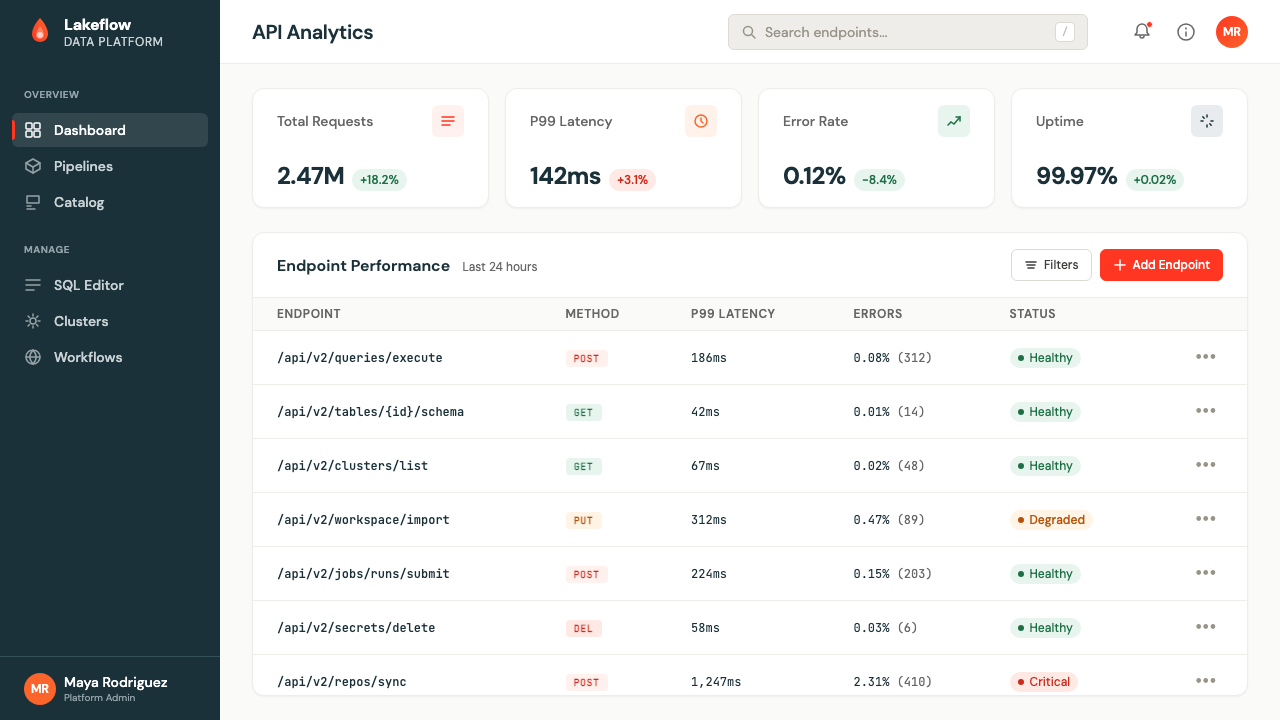
Task: Click Maya Rodriguez sidebar avatar
Action: tap(40, 689)
